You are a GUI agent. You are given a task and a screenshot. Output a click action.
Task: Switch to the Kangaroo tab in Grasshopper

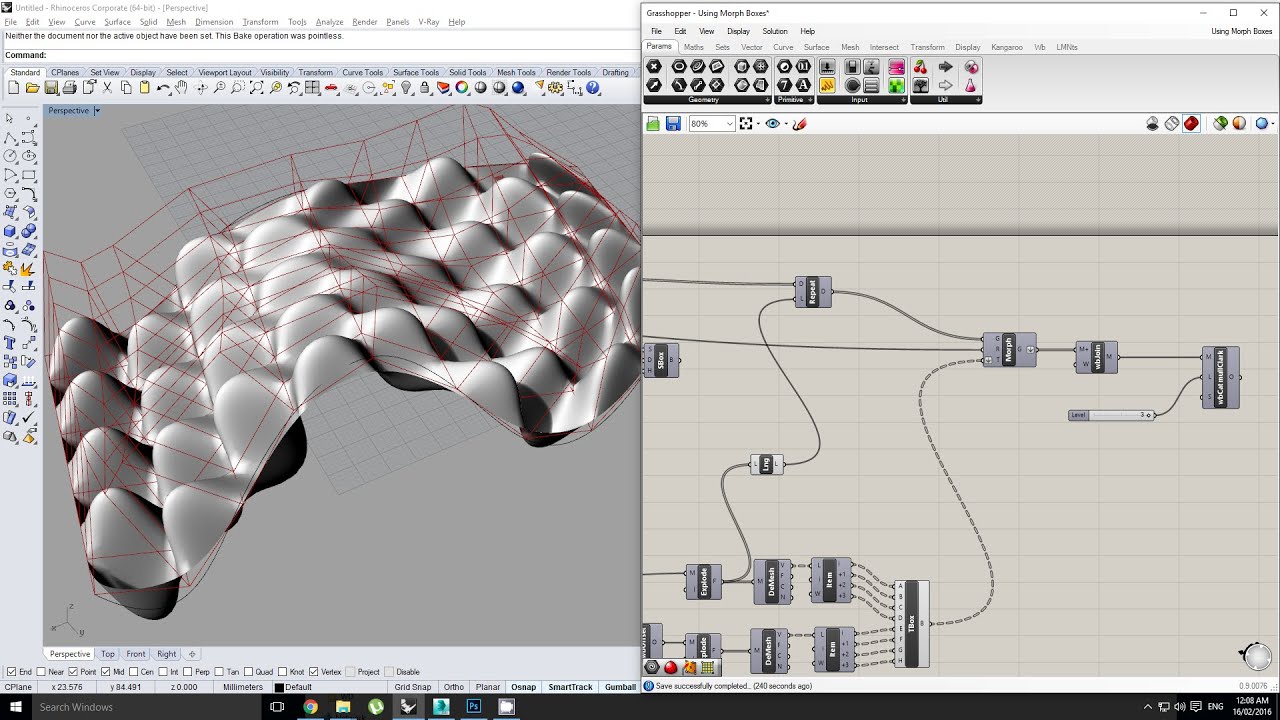pyautogui.click(x=1006, y=47)
